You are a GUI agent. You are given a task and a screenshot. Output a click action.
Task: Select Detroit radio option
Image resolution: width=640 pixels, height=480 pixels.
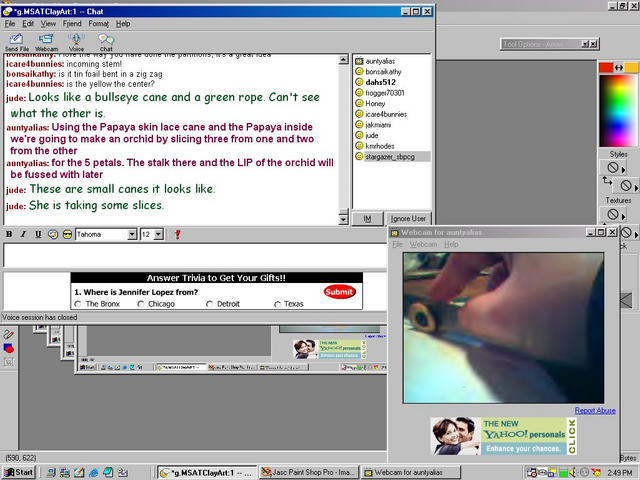click(x=209, y=304)
